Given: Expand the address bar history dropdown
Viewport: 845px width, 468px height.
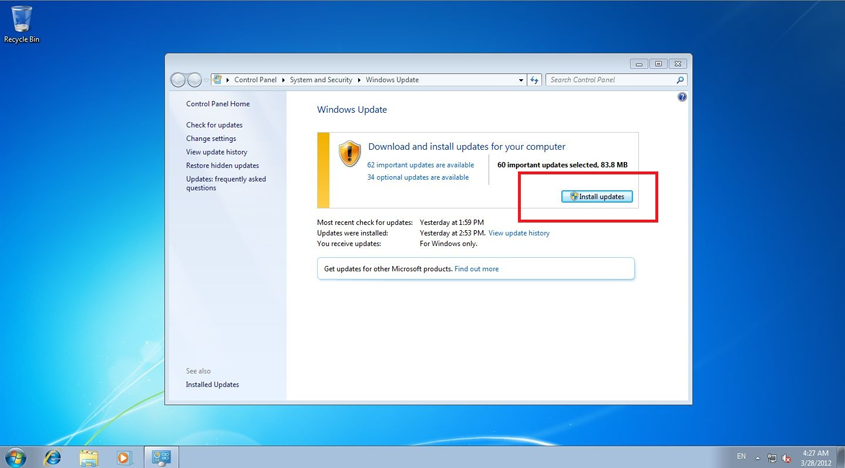Looking at the screenshot, I should click(520, 80).
